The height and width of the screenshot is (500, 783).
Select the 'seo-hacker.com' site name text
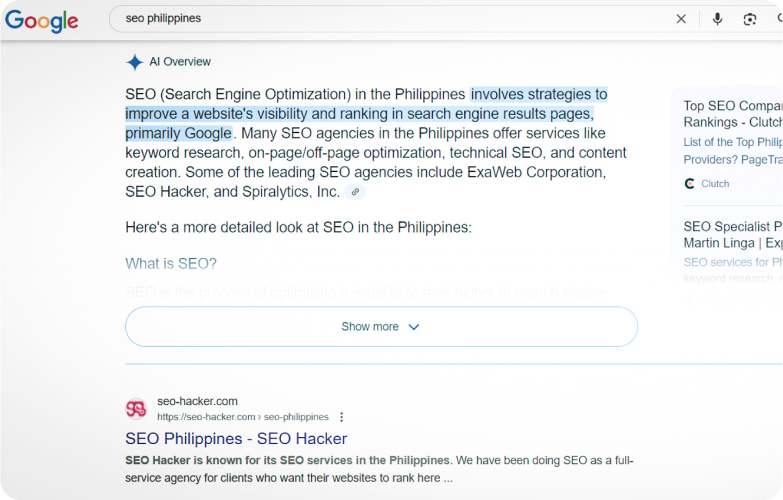pos(197,401)
